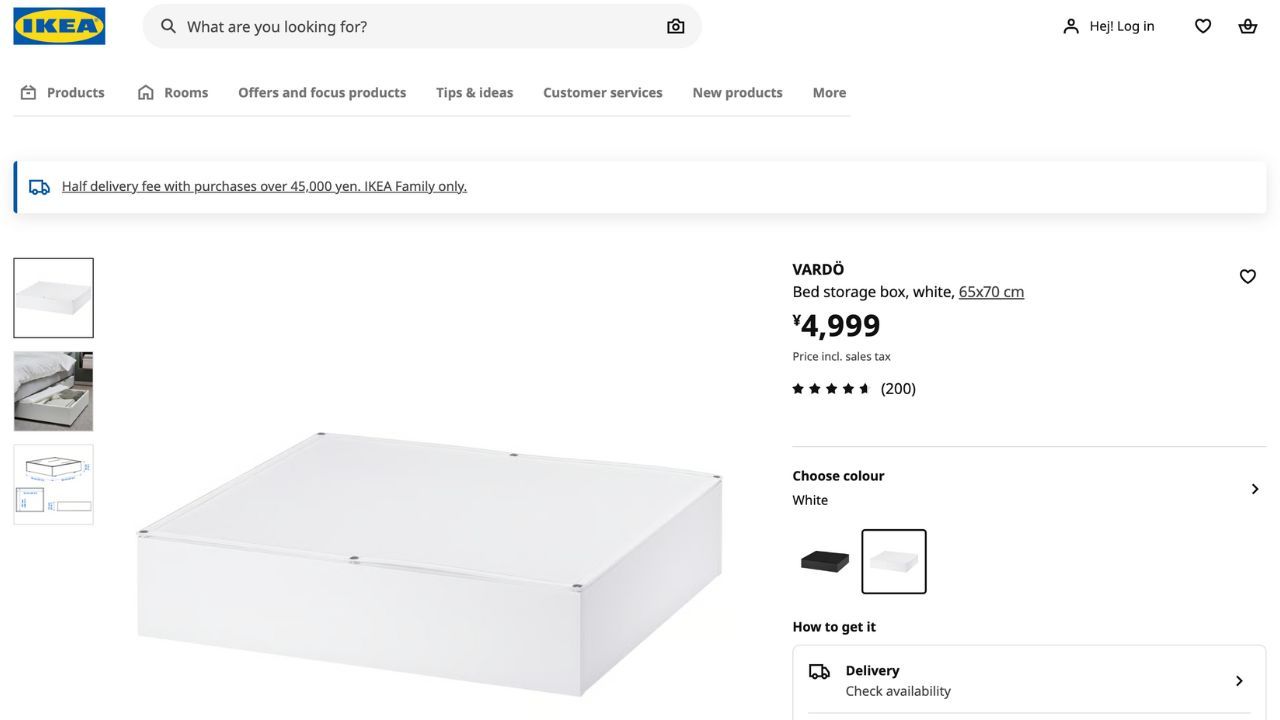Save VARDÖ to favourites heart
This screenshot has width=1280, height=720.
pyautogui.click(x=1247, y=276)
